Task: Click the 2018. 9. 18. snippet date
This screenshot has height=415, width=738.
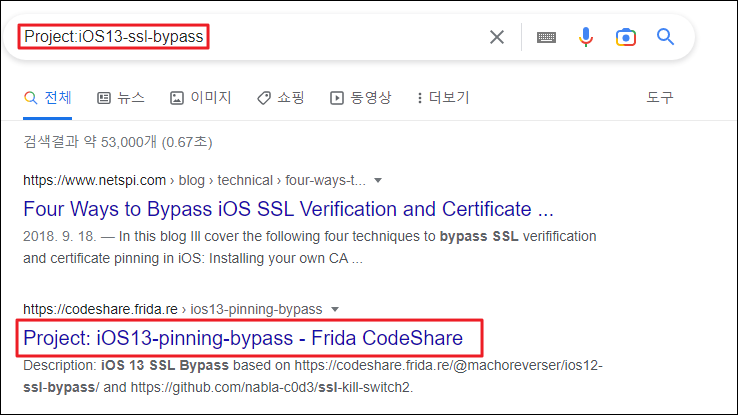Action: point(59,236)
